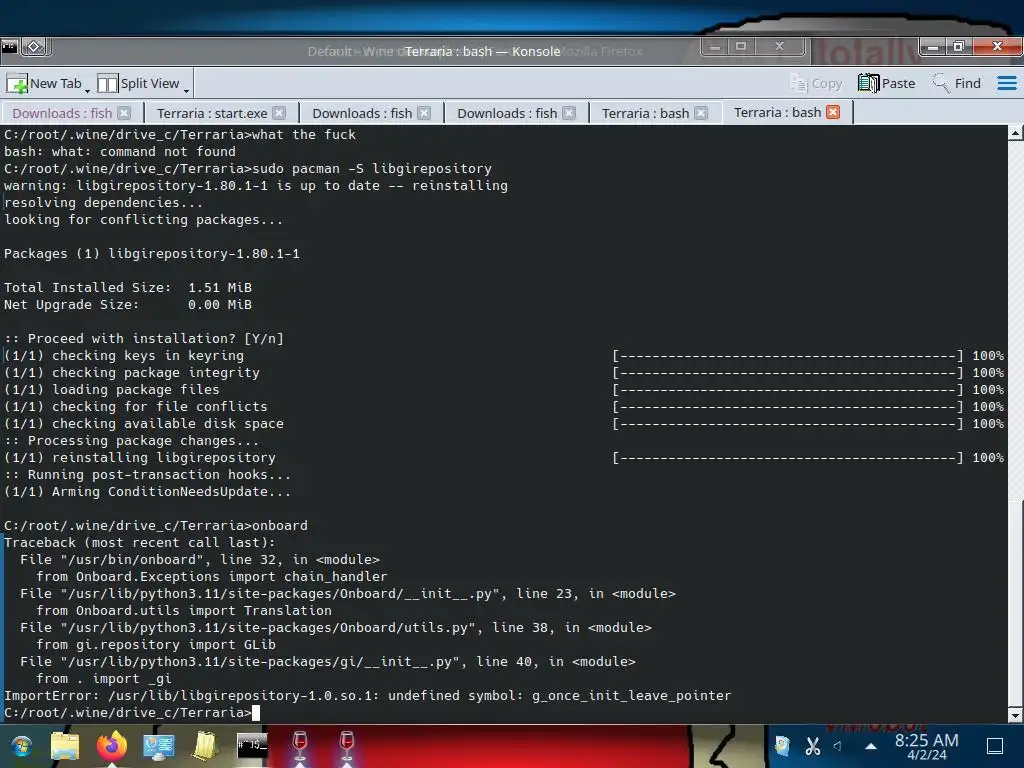Click the 'Total Installed Size: 1.51 MiB' line
This screenshot has height=768, width=1024.
pyautogui.click(x=128, y=288)
